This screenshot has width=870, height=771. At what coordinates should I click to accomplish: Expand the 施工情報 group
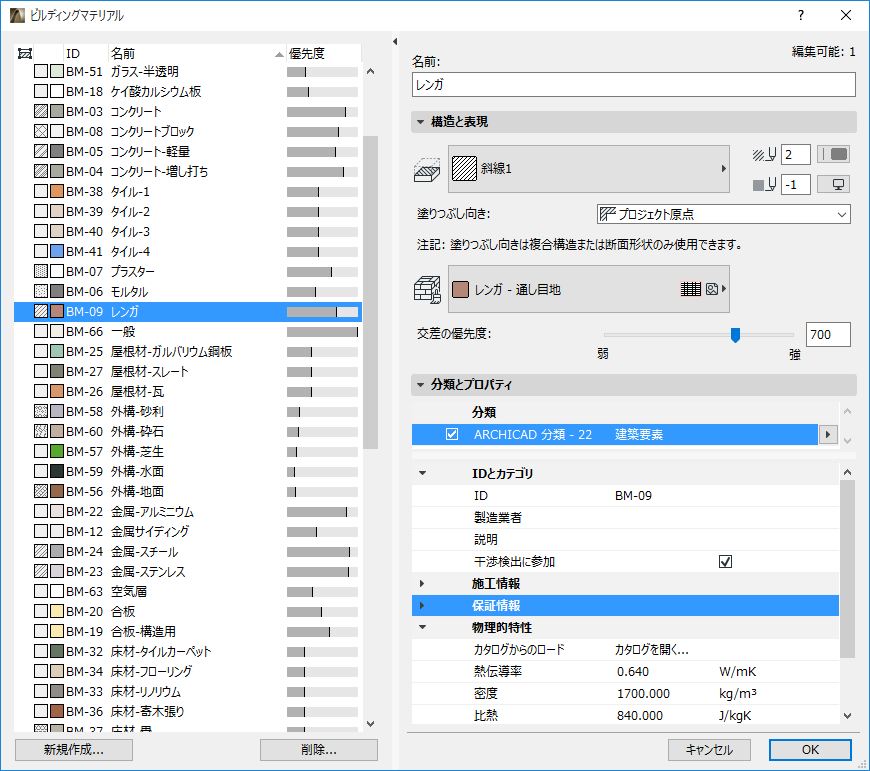coord(422,584)
